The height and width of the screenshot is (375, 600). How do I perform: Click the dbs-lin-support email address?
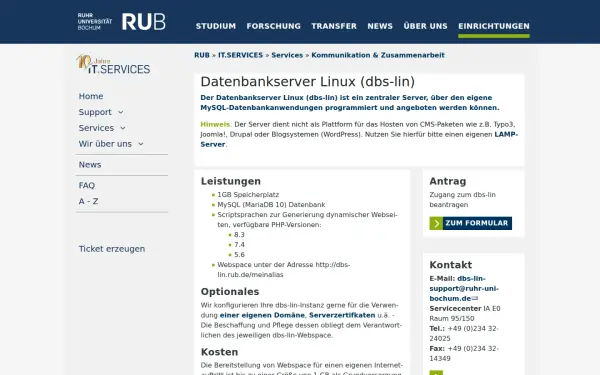464,289
